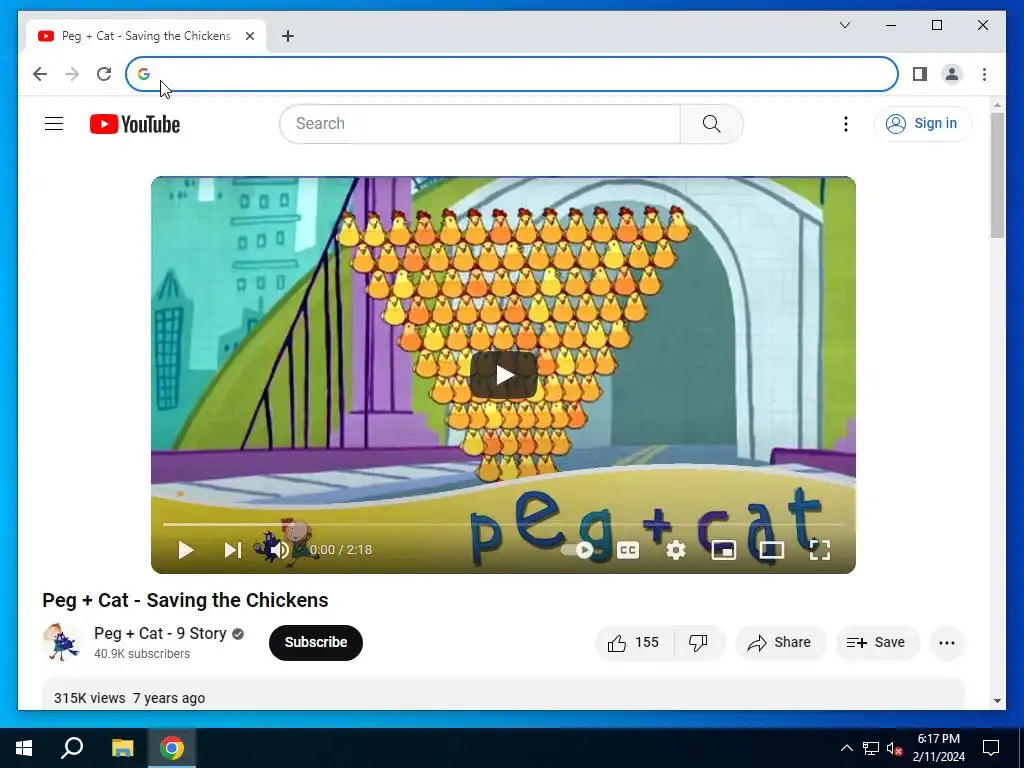Focus the YouTube Search field

480,124
